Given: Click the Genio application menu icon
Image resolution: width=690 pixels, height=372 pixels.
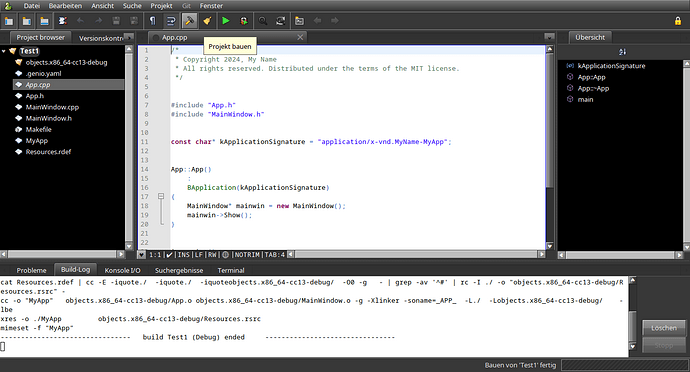Looking at the screenshot, I should [7, 6].
